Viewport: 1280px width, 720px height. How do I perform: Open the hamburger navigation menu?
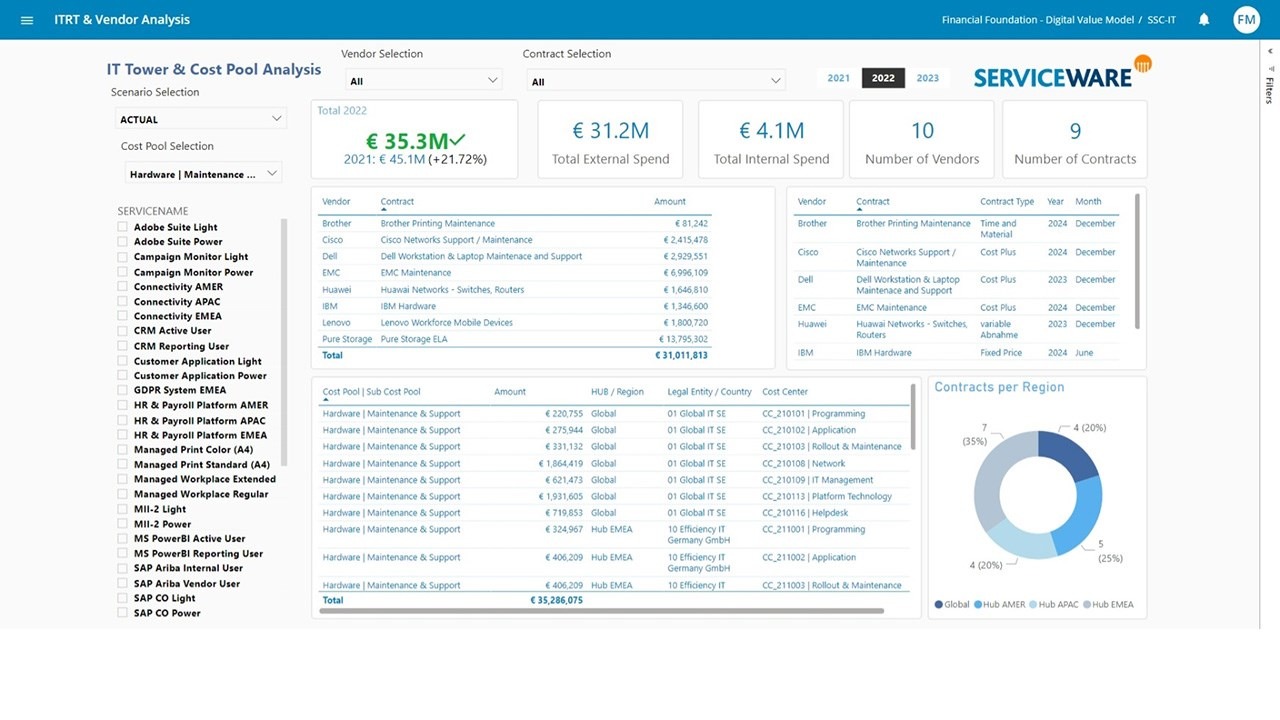27,20
